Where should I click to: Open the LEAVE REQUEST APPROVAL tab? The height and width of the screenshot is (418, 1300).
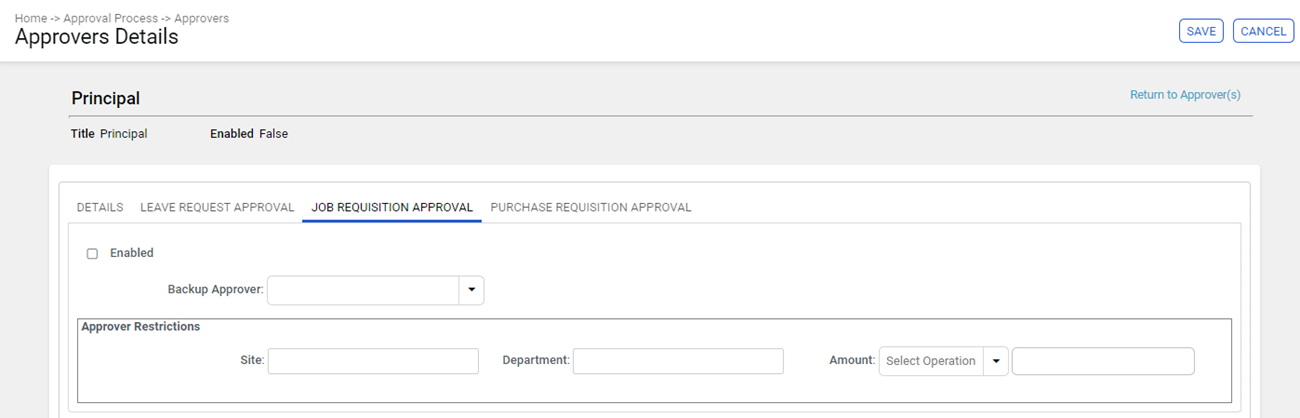217,208
